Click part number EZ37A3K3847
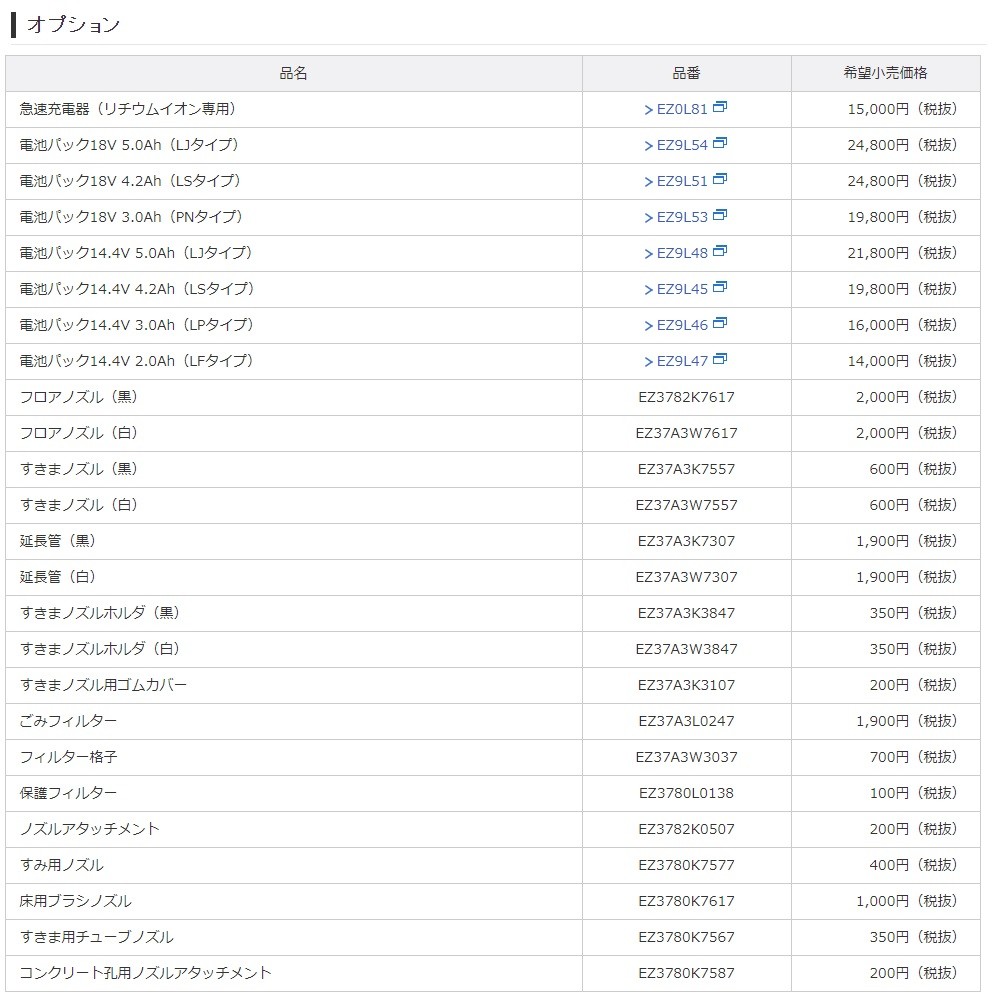 [x=686, y=613]
